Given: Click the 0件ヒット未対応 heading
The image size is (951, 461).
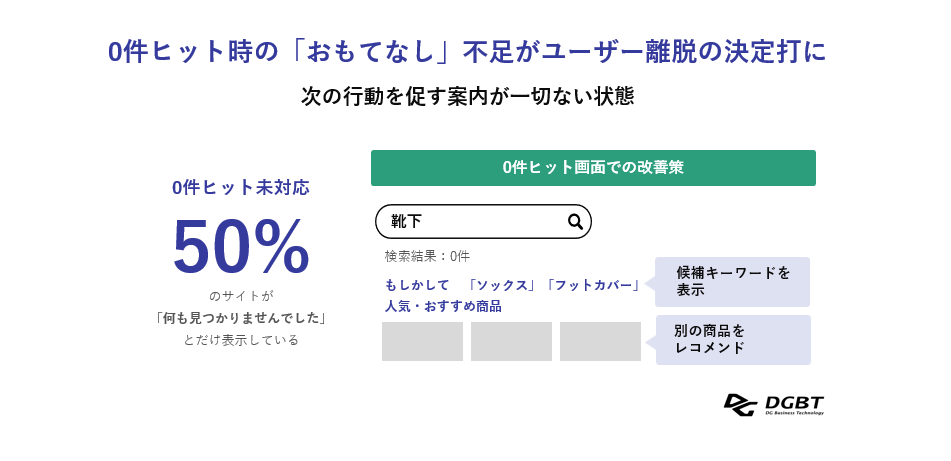Looking at the screenshot, I should click(241, 188).
